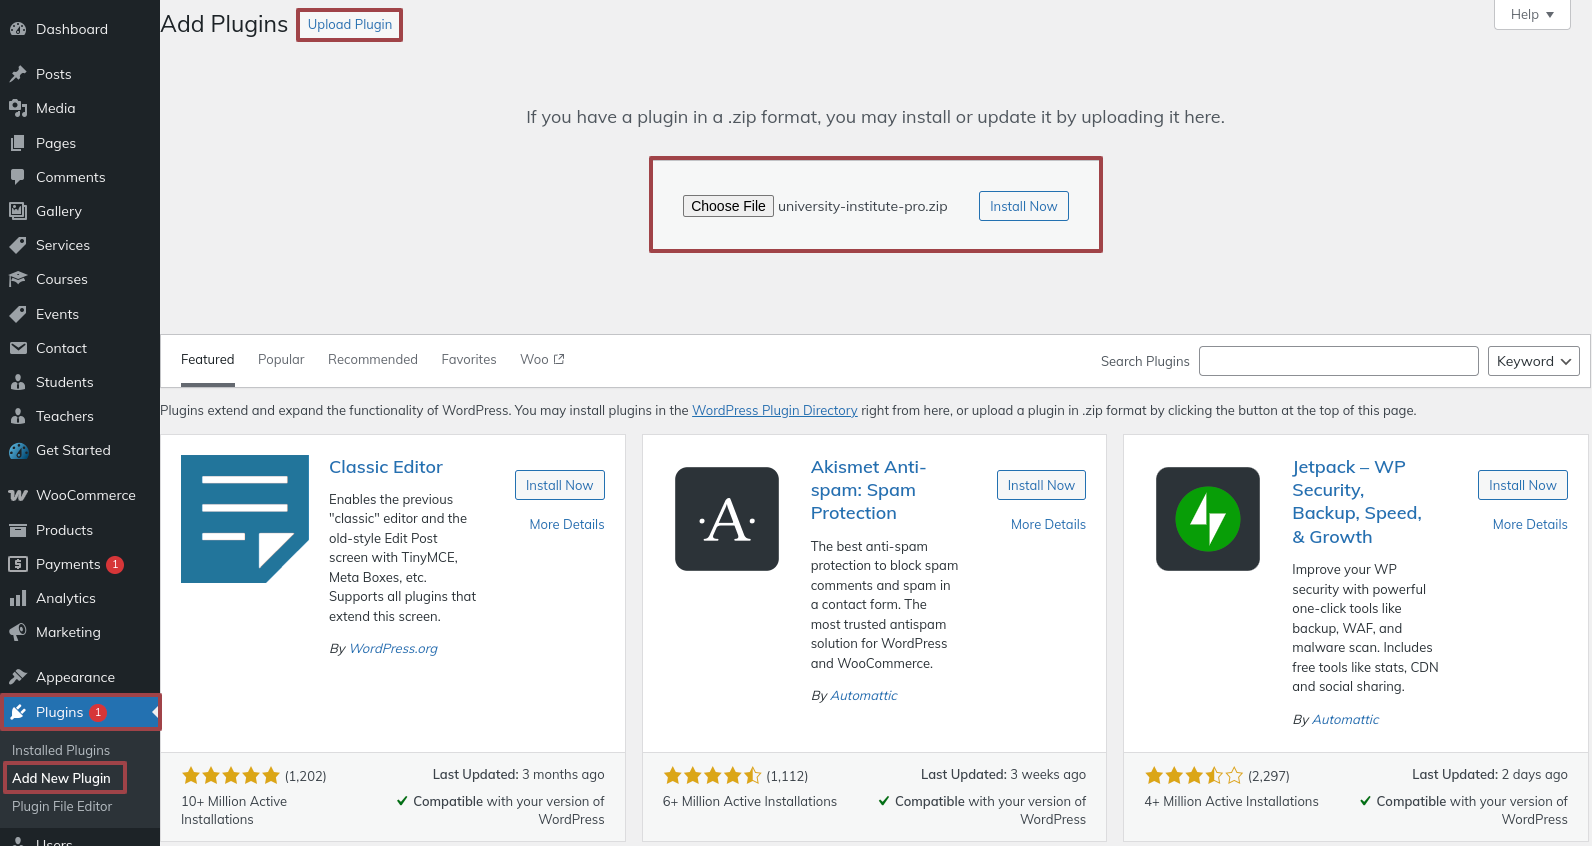Click the Akismet star rating
Viewport: 1592px width, 846px height.
click(712, 776)
